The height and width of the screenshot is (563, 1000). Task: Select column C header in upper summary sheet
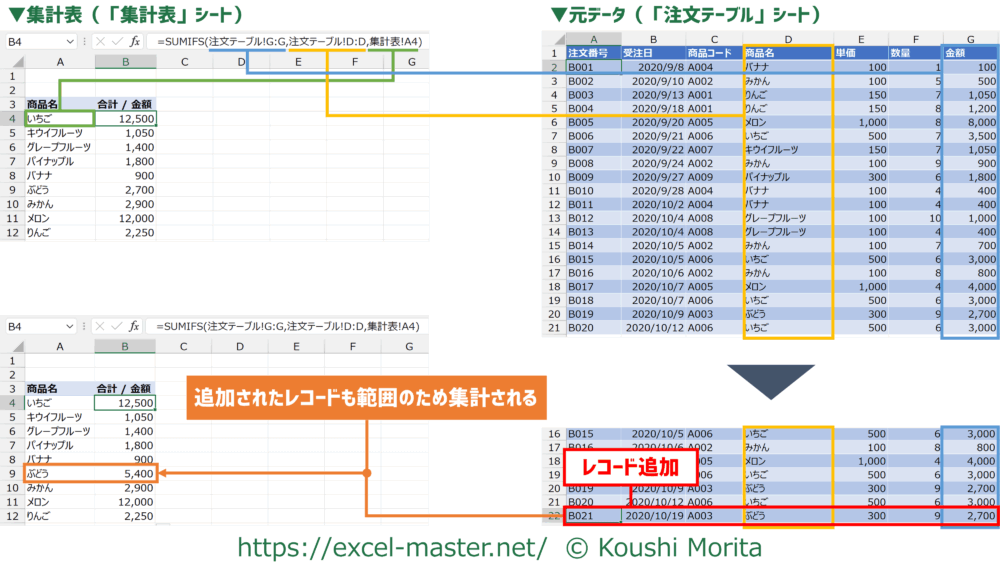coord(185,62)
